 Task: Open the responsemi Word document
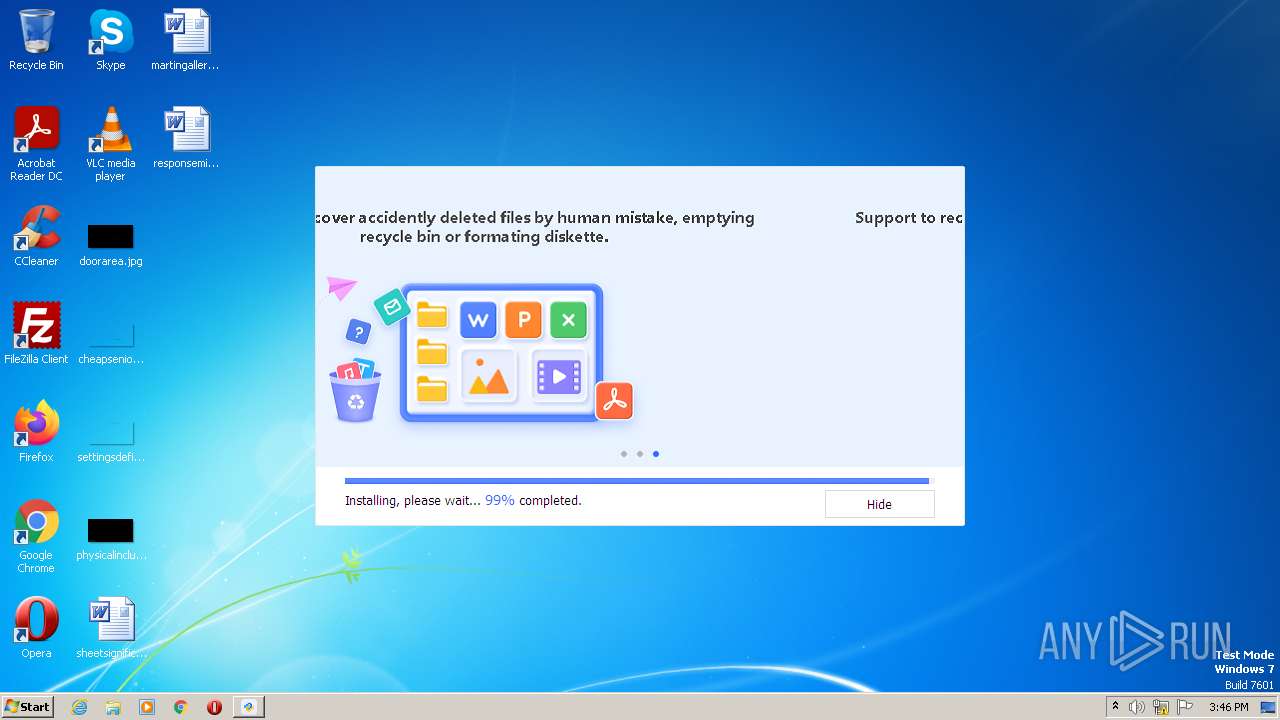pyautogui.click(x=185, y=138)
